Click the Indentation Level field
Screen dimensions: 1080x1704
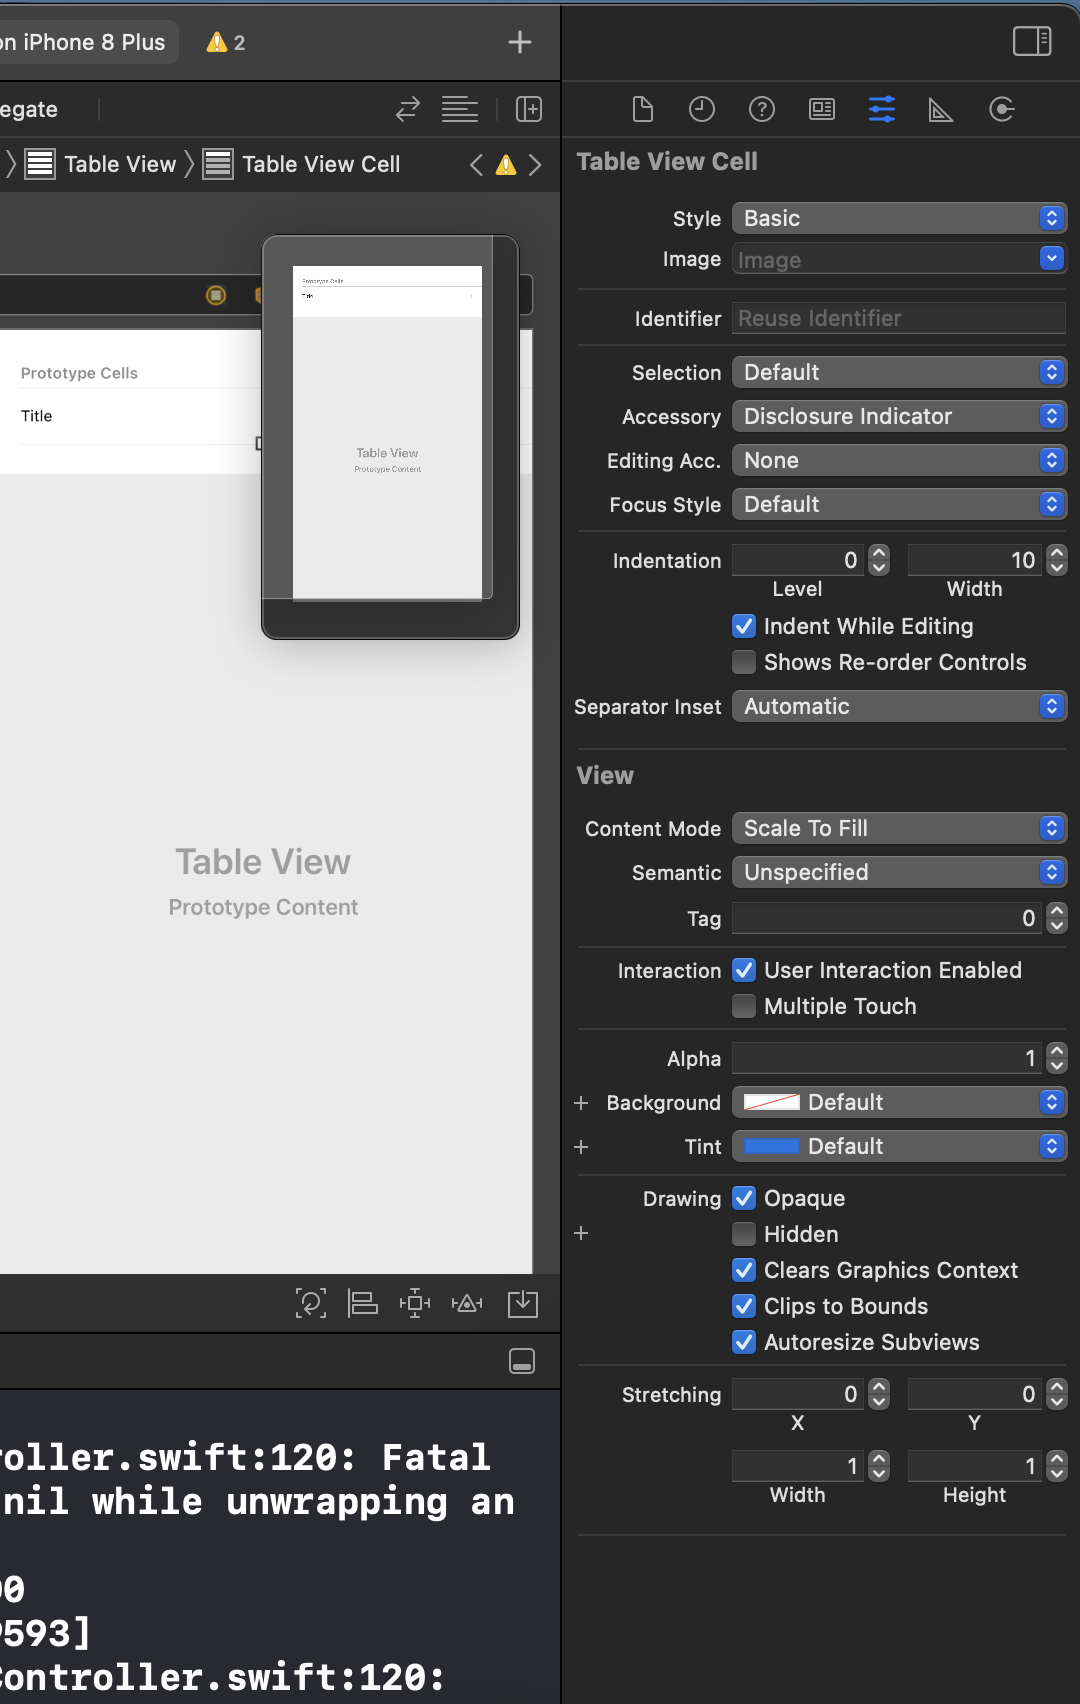tap(798, 560)
